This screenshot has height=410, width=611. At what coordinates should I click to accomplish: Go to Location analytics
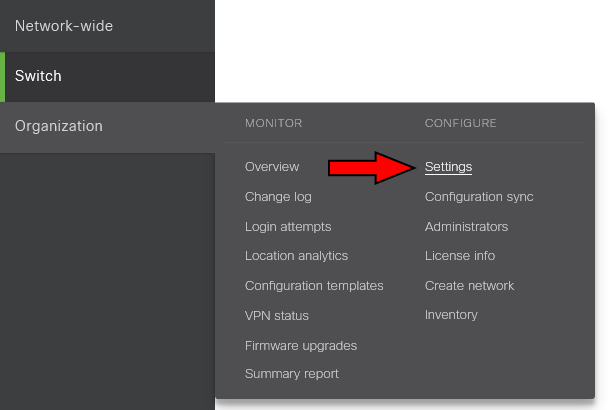point(296,256)
